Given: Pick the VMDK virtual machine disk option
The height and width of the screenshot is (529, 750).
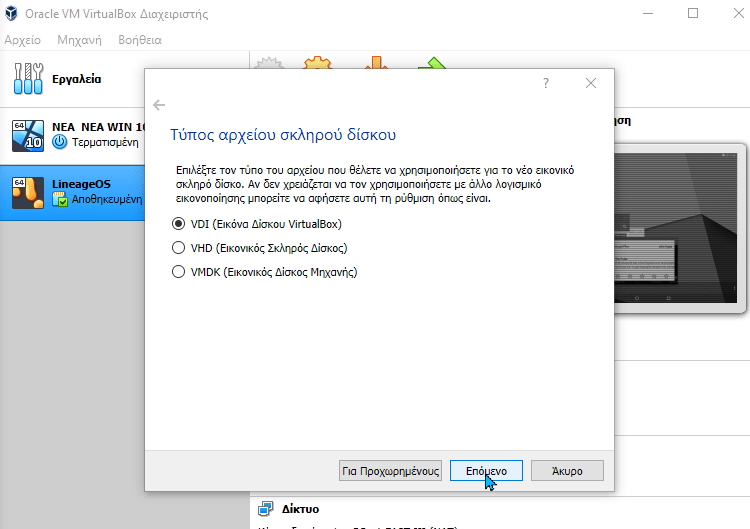Looking at the screenshot, I should pos(265,272).
